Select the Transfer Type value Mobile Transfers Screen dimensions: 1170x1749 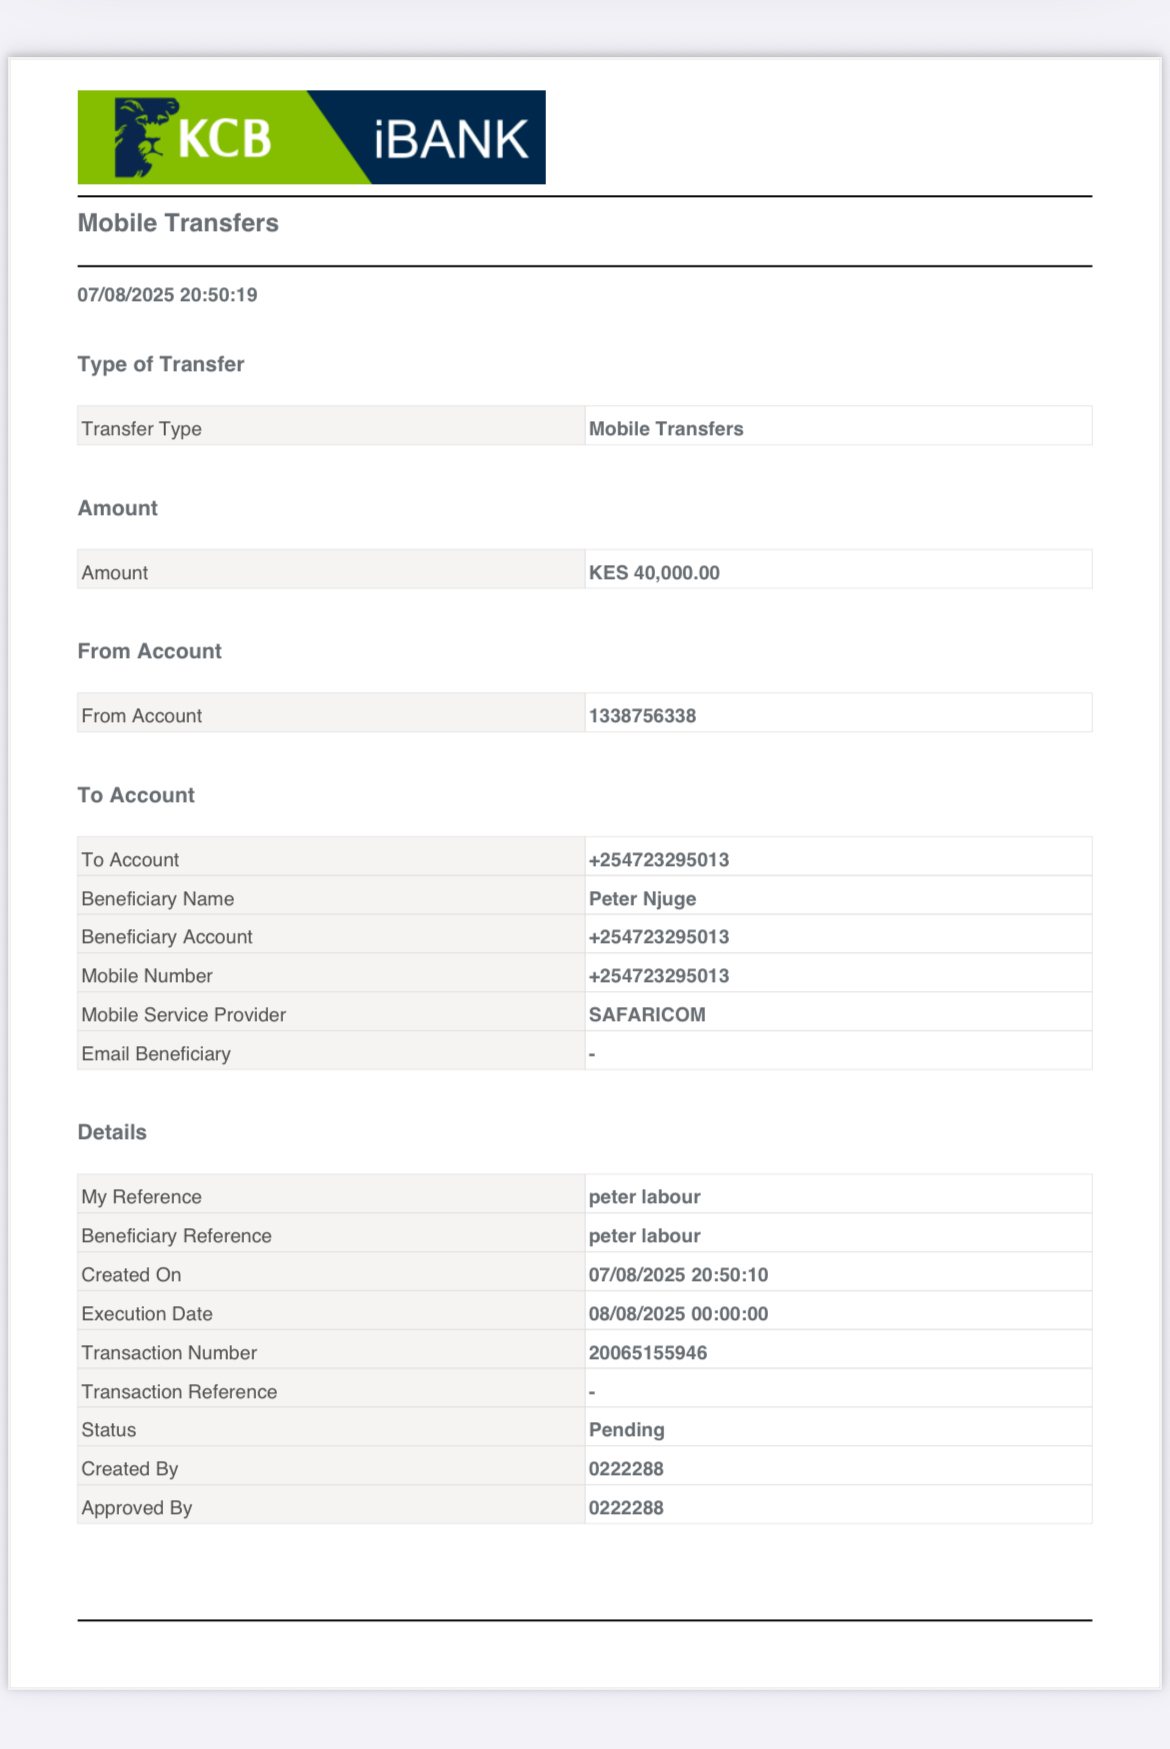(x=666, y=429)
